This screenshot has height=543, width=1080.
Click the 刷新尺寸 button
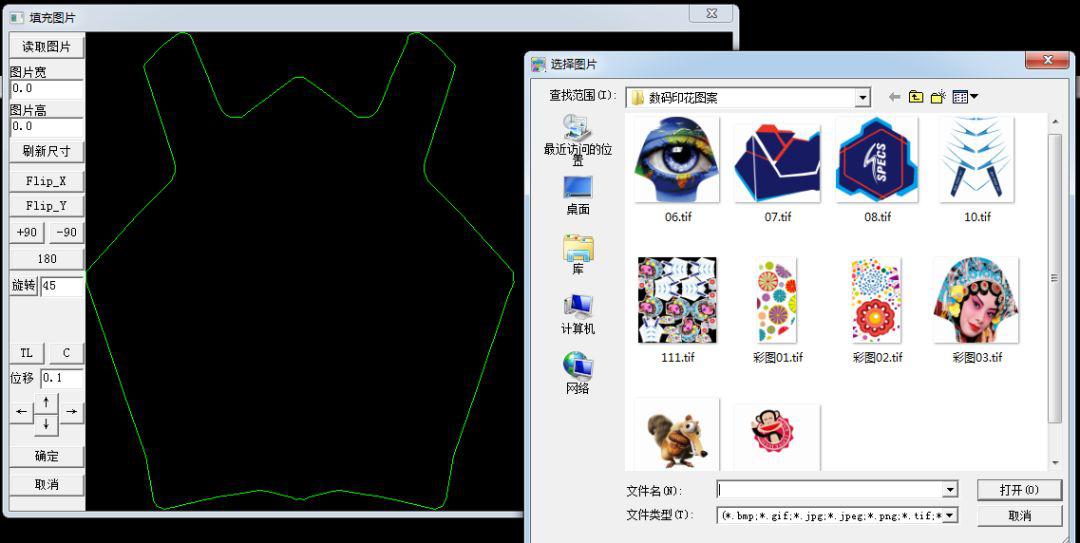(47, 151)
